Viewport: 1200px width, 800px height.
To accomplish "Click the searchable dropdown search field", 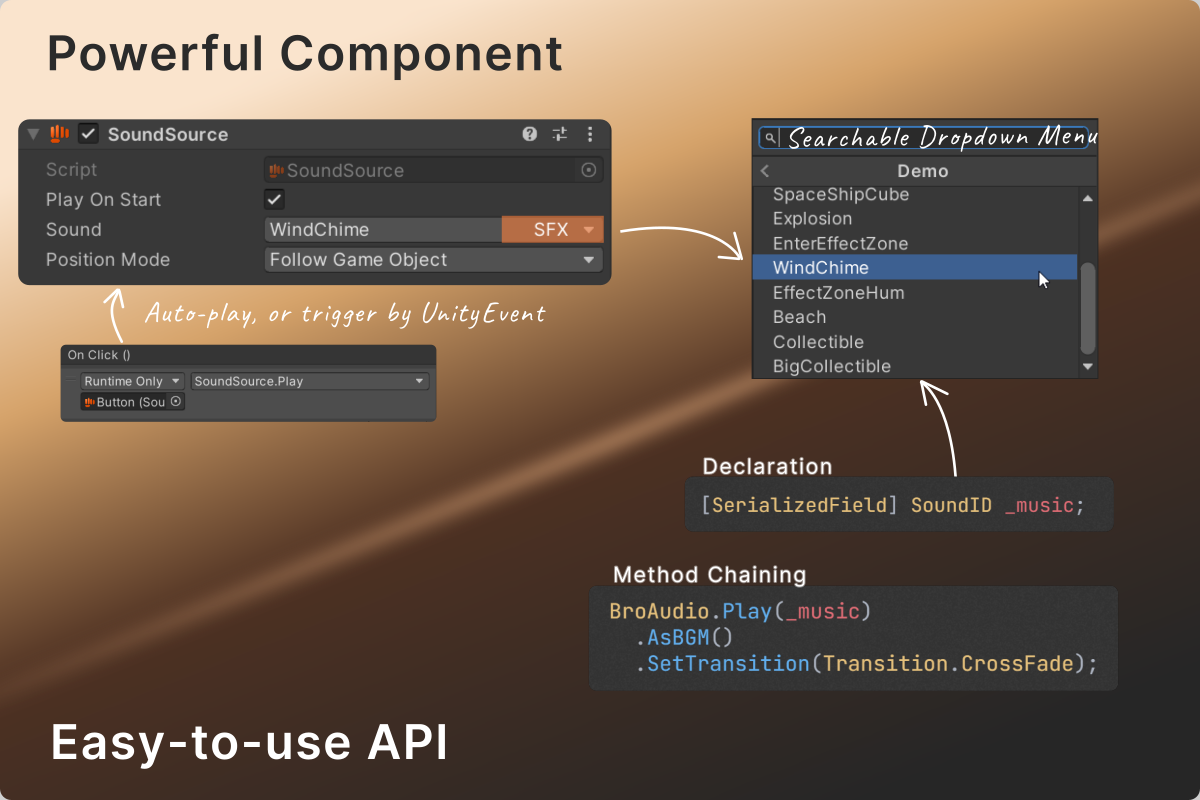I will [x=925, y=138].
